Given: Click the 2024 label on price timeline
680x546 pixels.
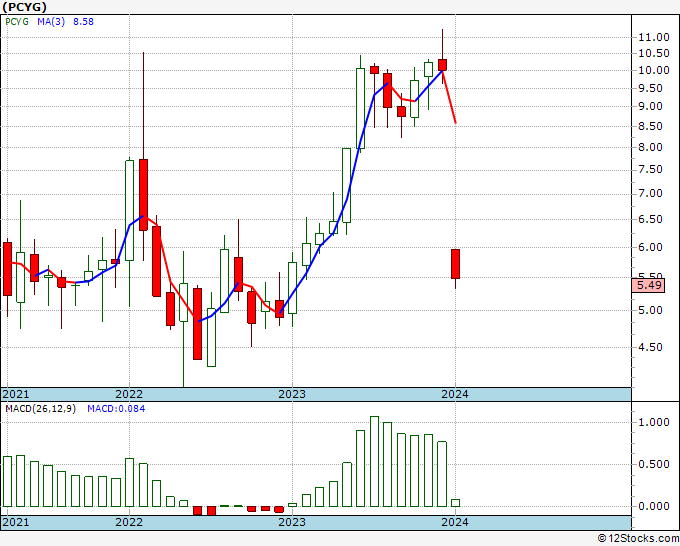Looking at the screenshot, I should click(455, 394).
